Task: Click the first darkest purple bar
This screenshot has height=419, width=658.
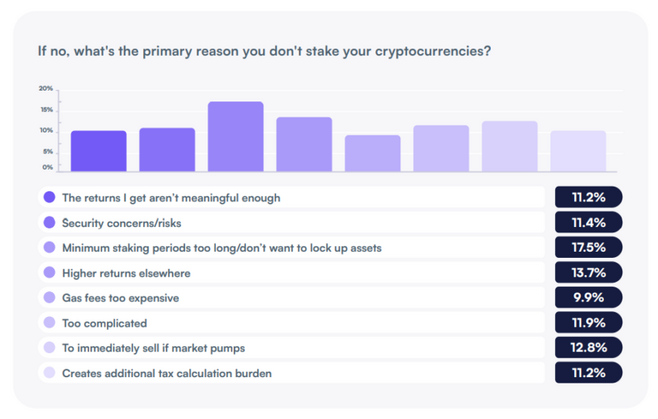Action: (99, 151)
